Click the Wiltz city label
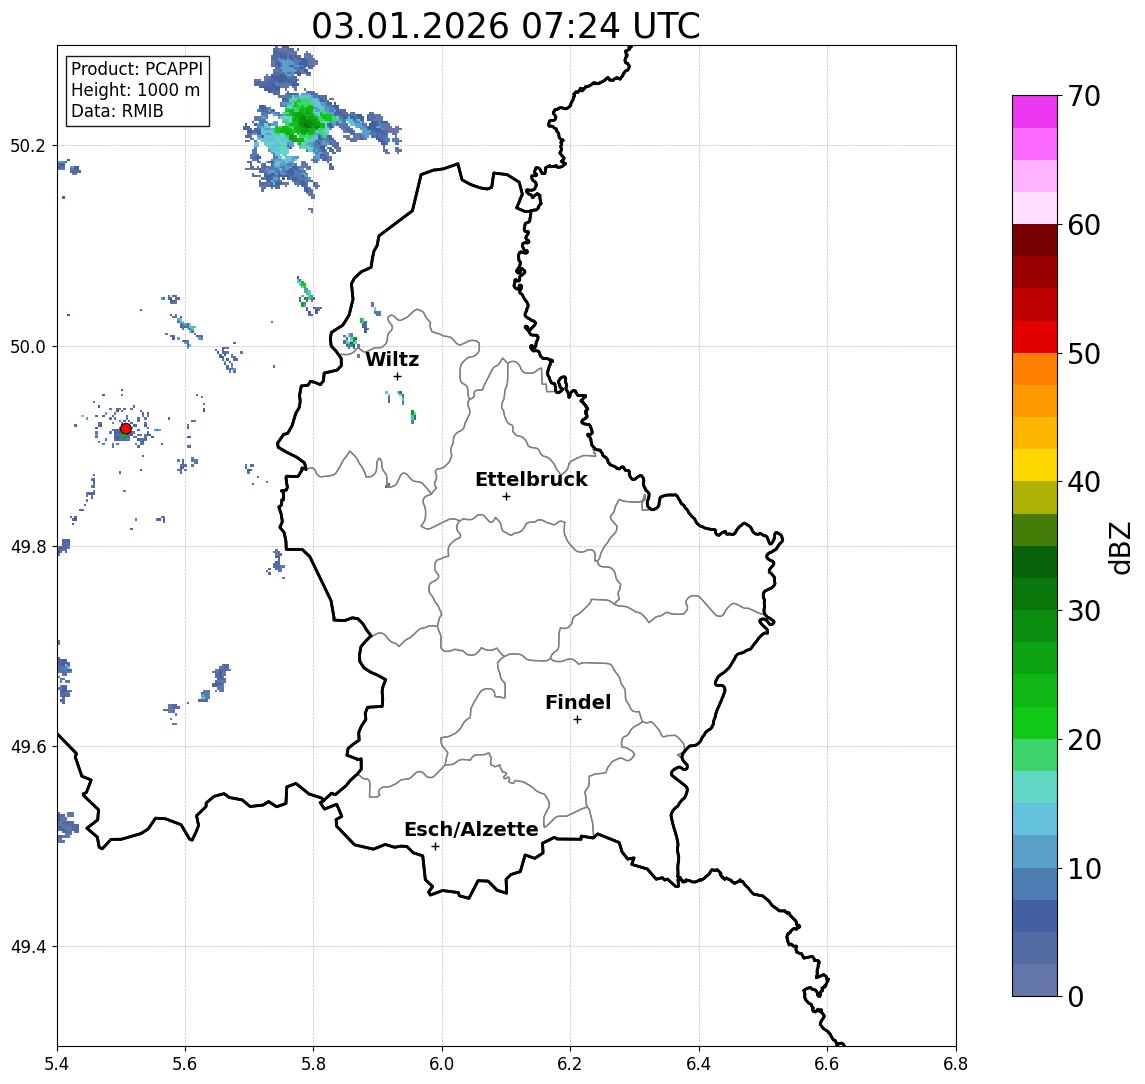1145x1084 pixels. (392, 359)
